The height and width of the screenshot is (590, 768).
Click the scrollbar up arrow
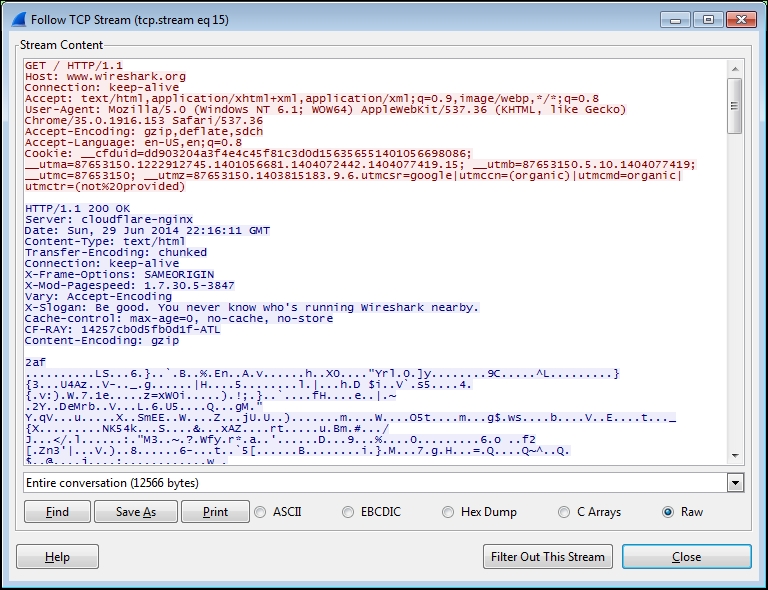point(735,69)
